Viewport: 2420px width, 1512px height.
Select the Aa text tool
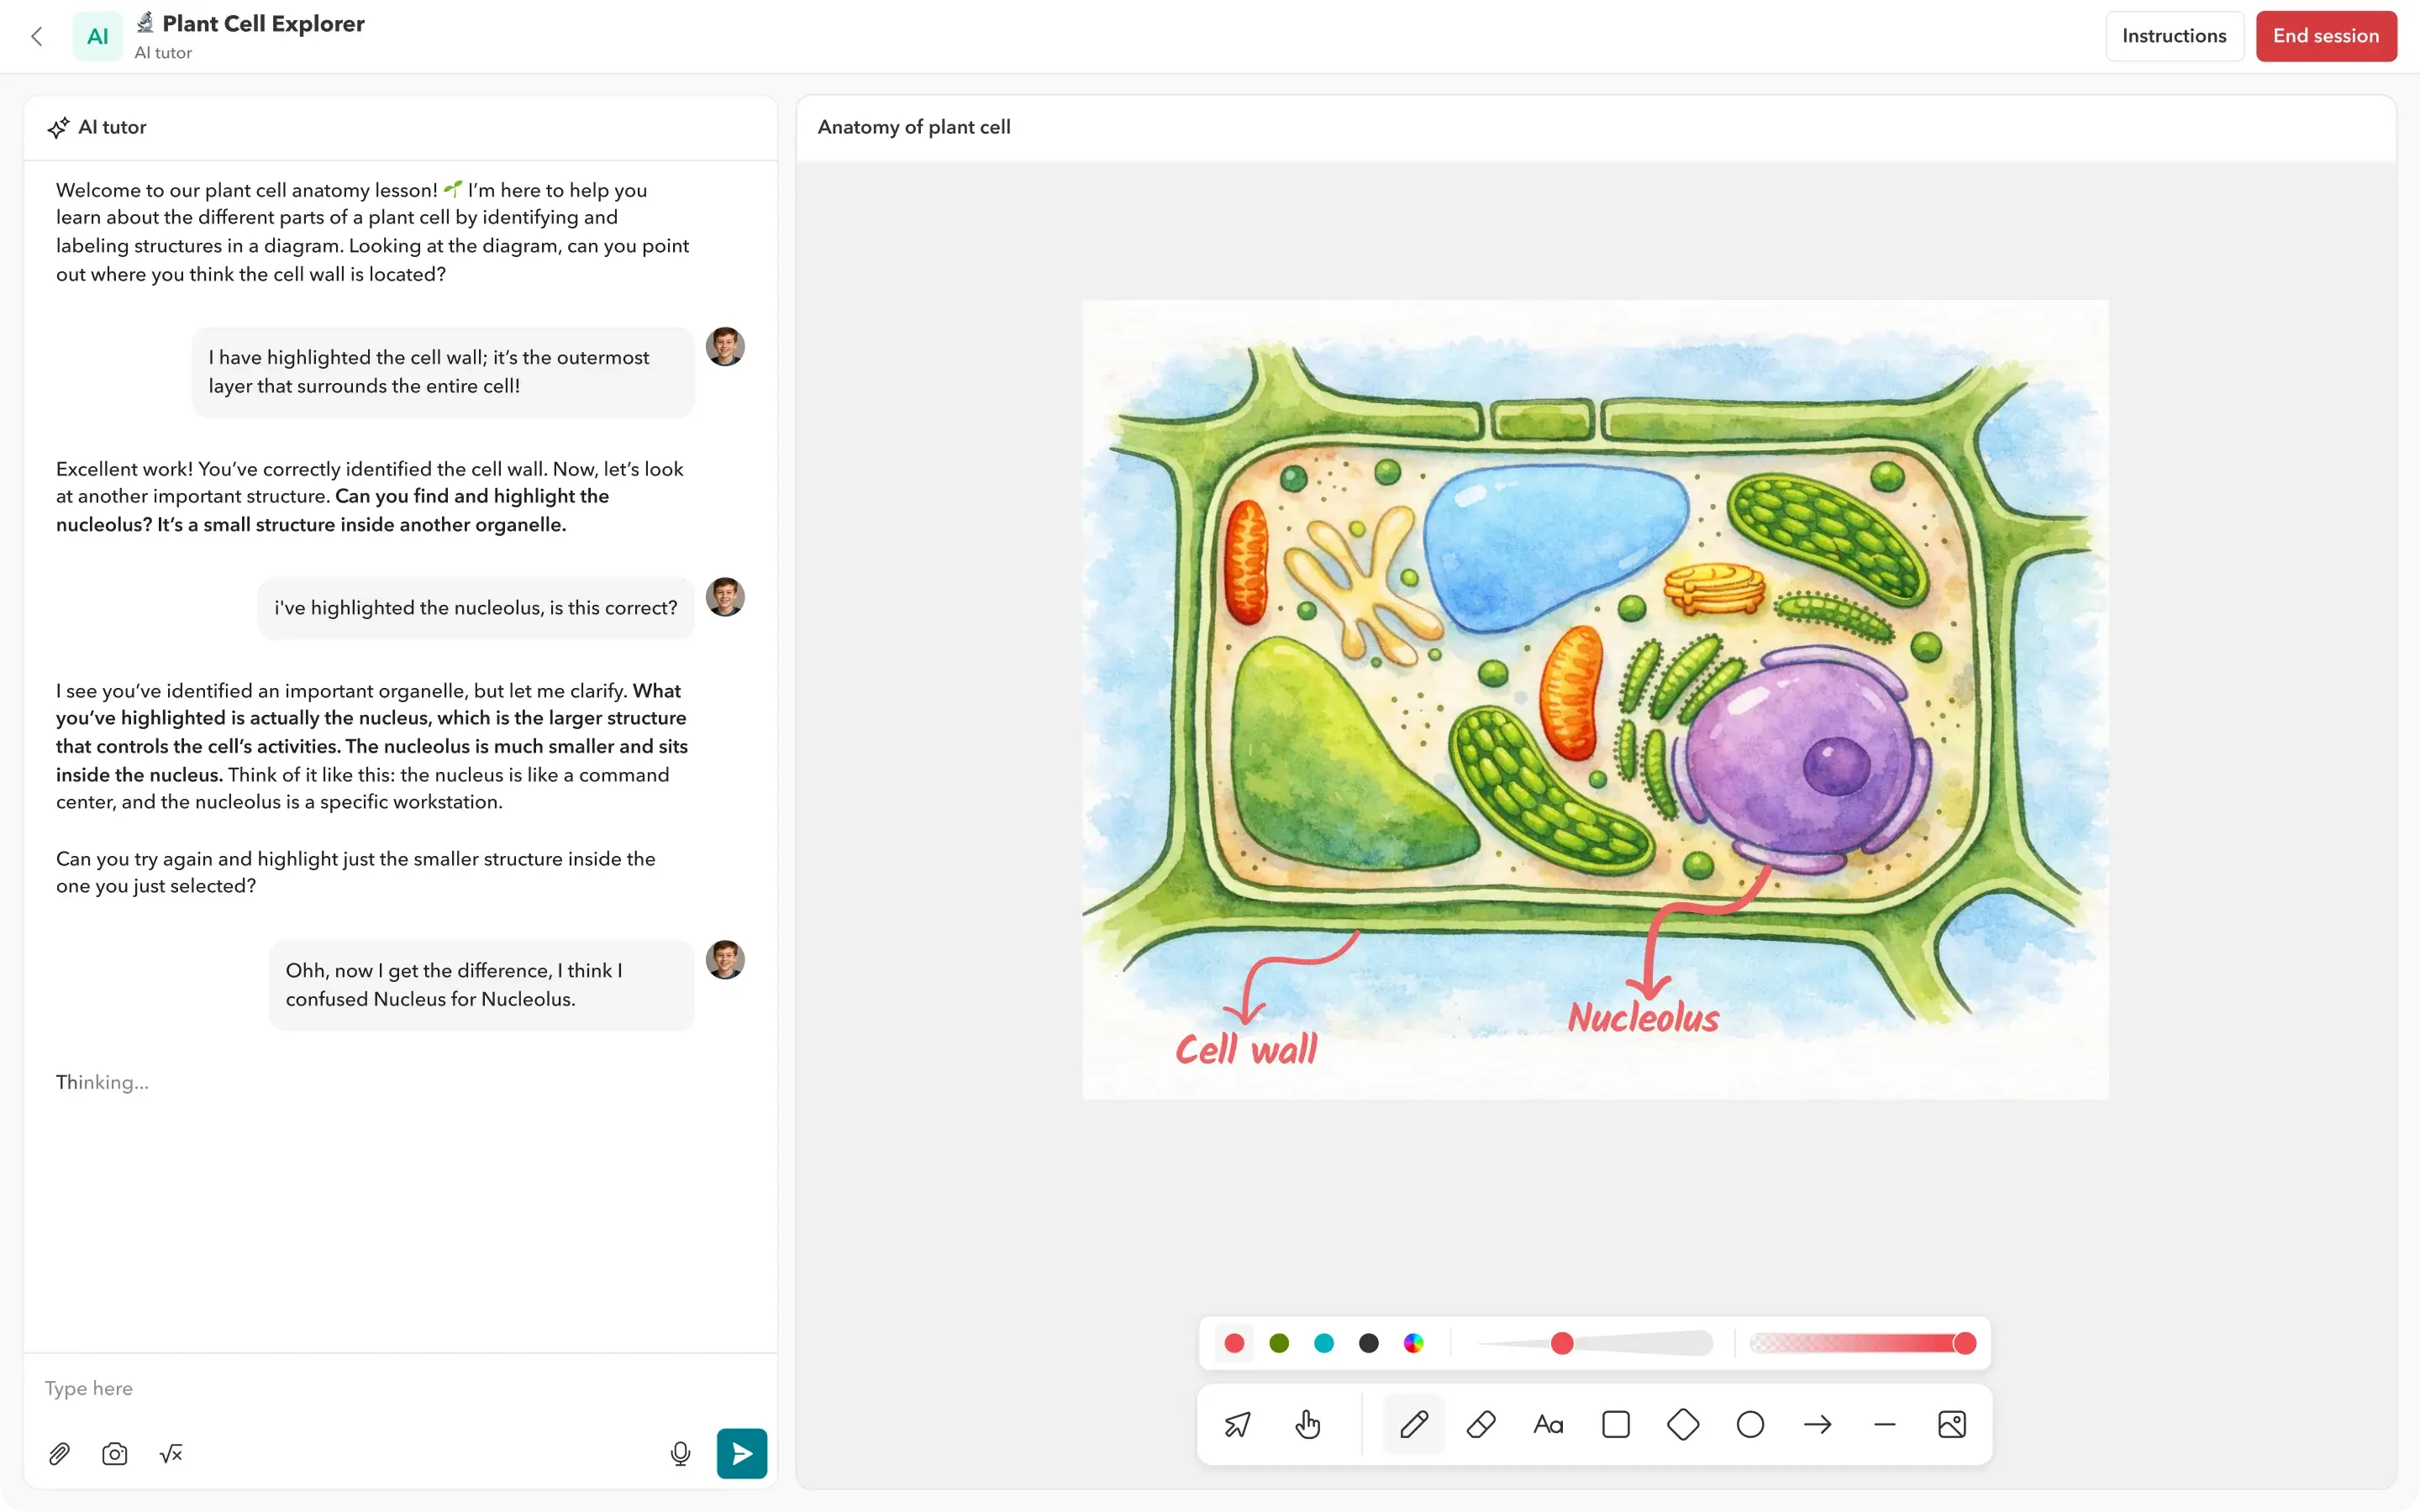pyautogui.click(x=1548, y=1425)
